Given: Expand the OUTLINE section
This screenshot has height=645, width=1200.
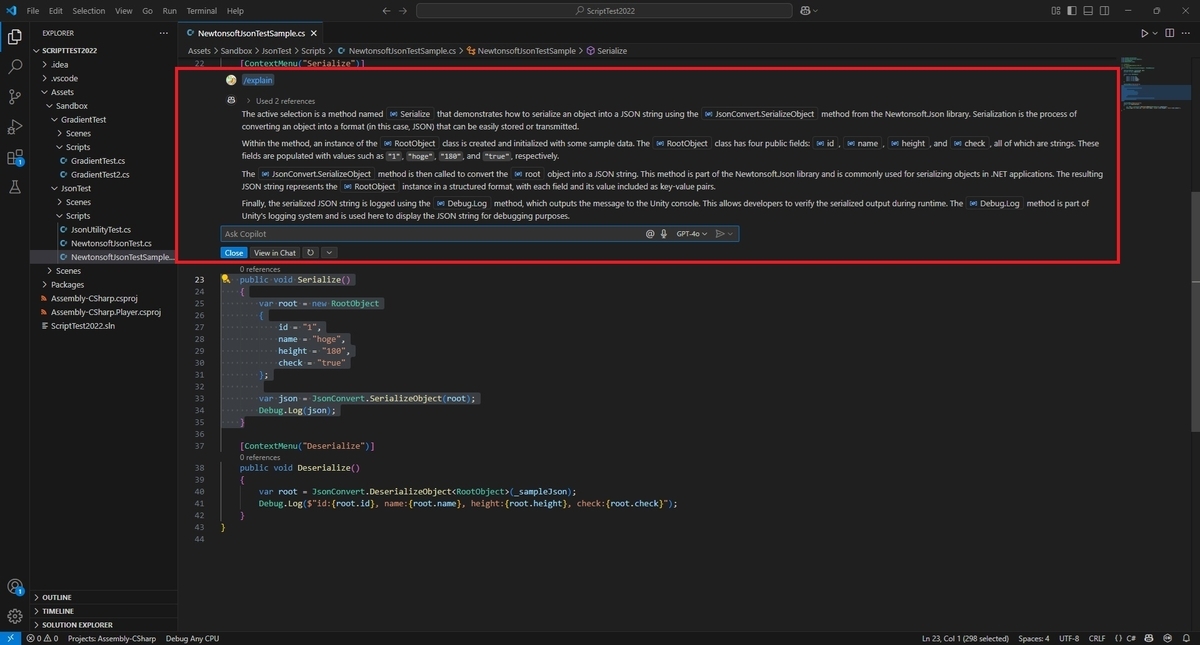Looking at the screenshot, I should coord(104,597).
